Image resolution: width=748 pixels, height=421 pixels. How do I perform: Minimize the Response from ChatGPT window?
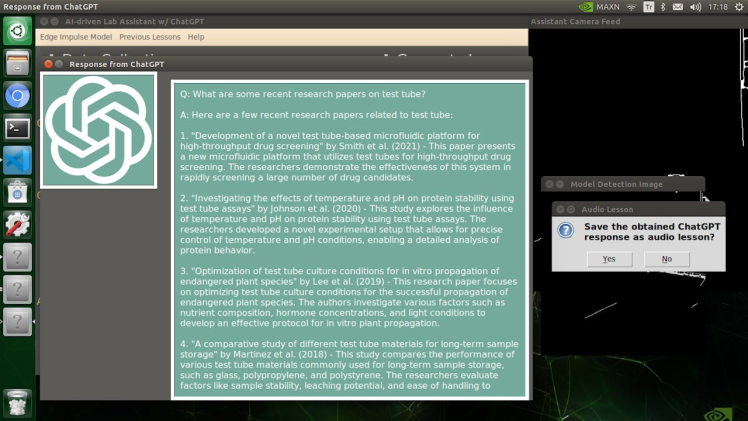pyautogui.click(x=59, y=64)
